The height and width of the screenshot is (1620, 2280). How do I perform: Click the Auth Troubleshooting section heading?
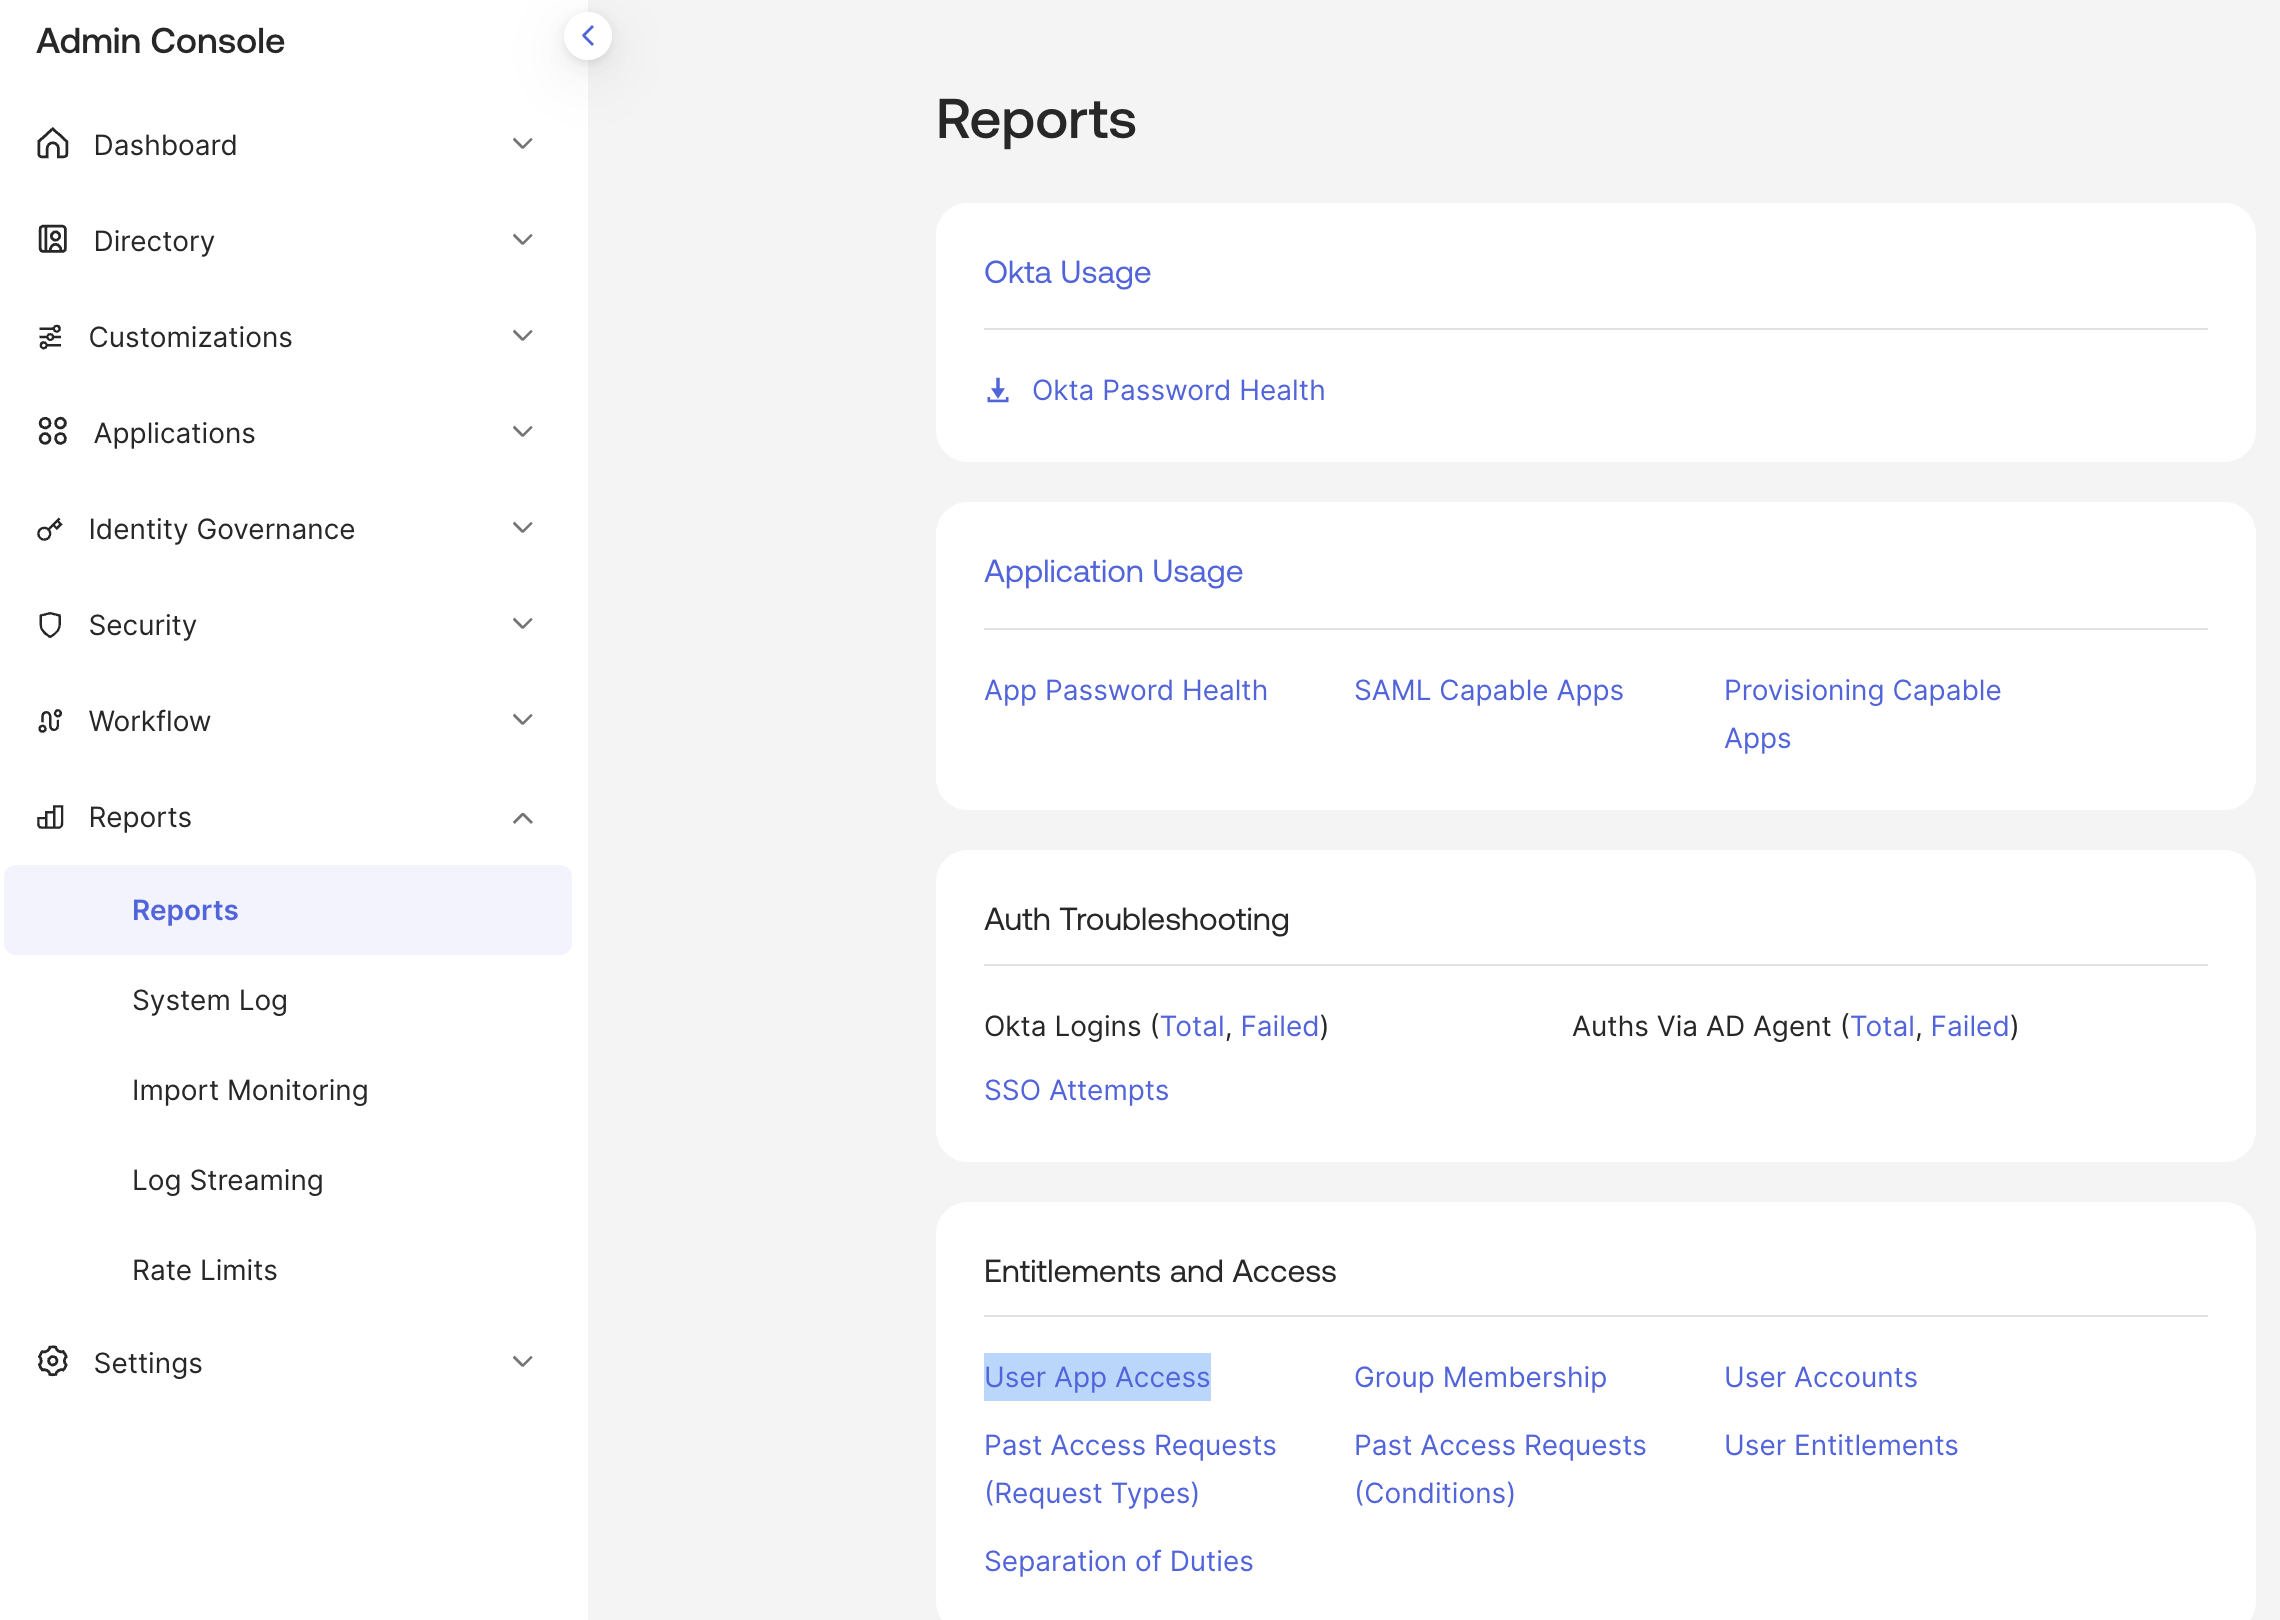[x=1136, y=919]
